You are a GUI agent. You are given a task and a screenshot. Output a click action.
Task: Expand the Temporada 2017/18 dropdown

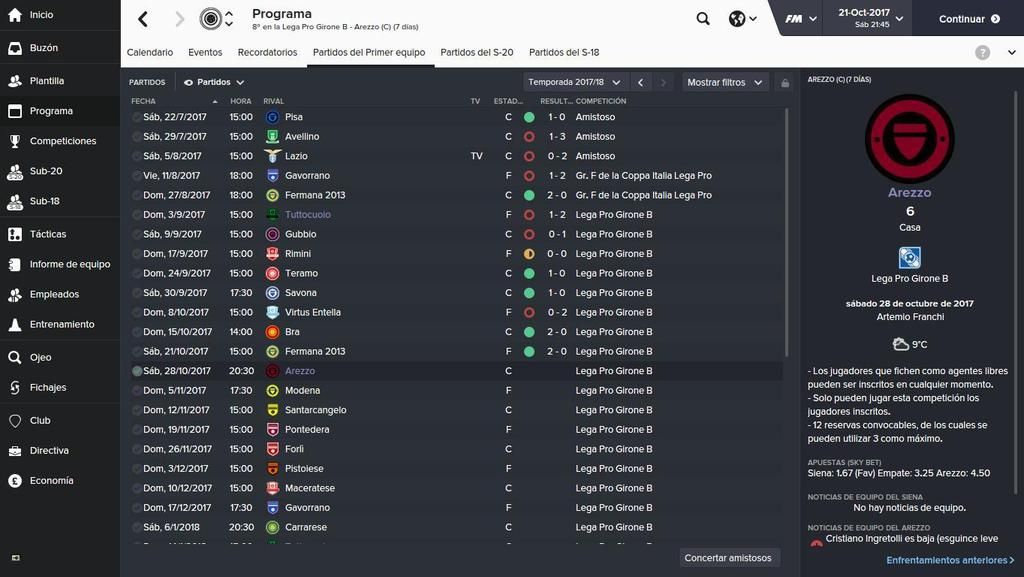(573, 82)
